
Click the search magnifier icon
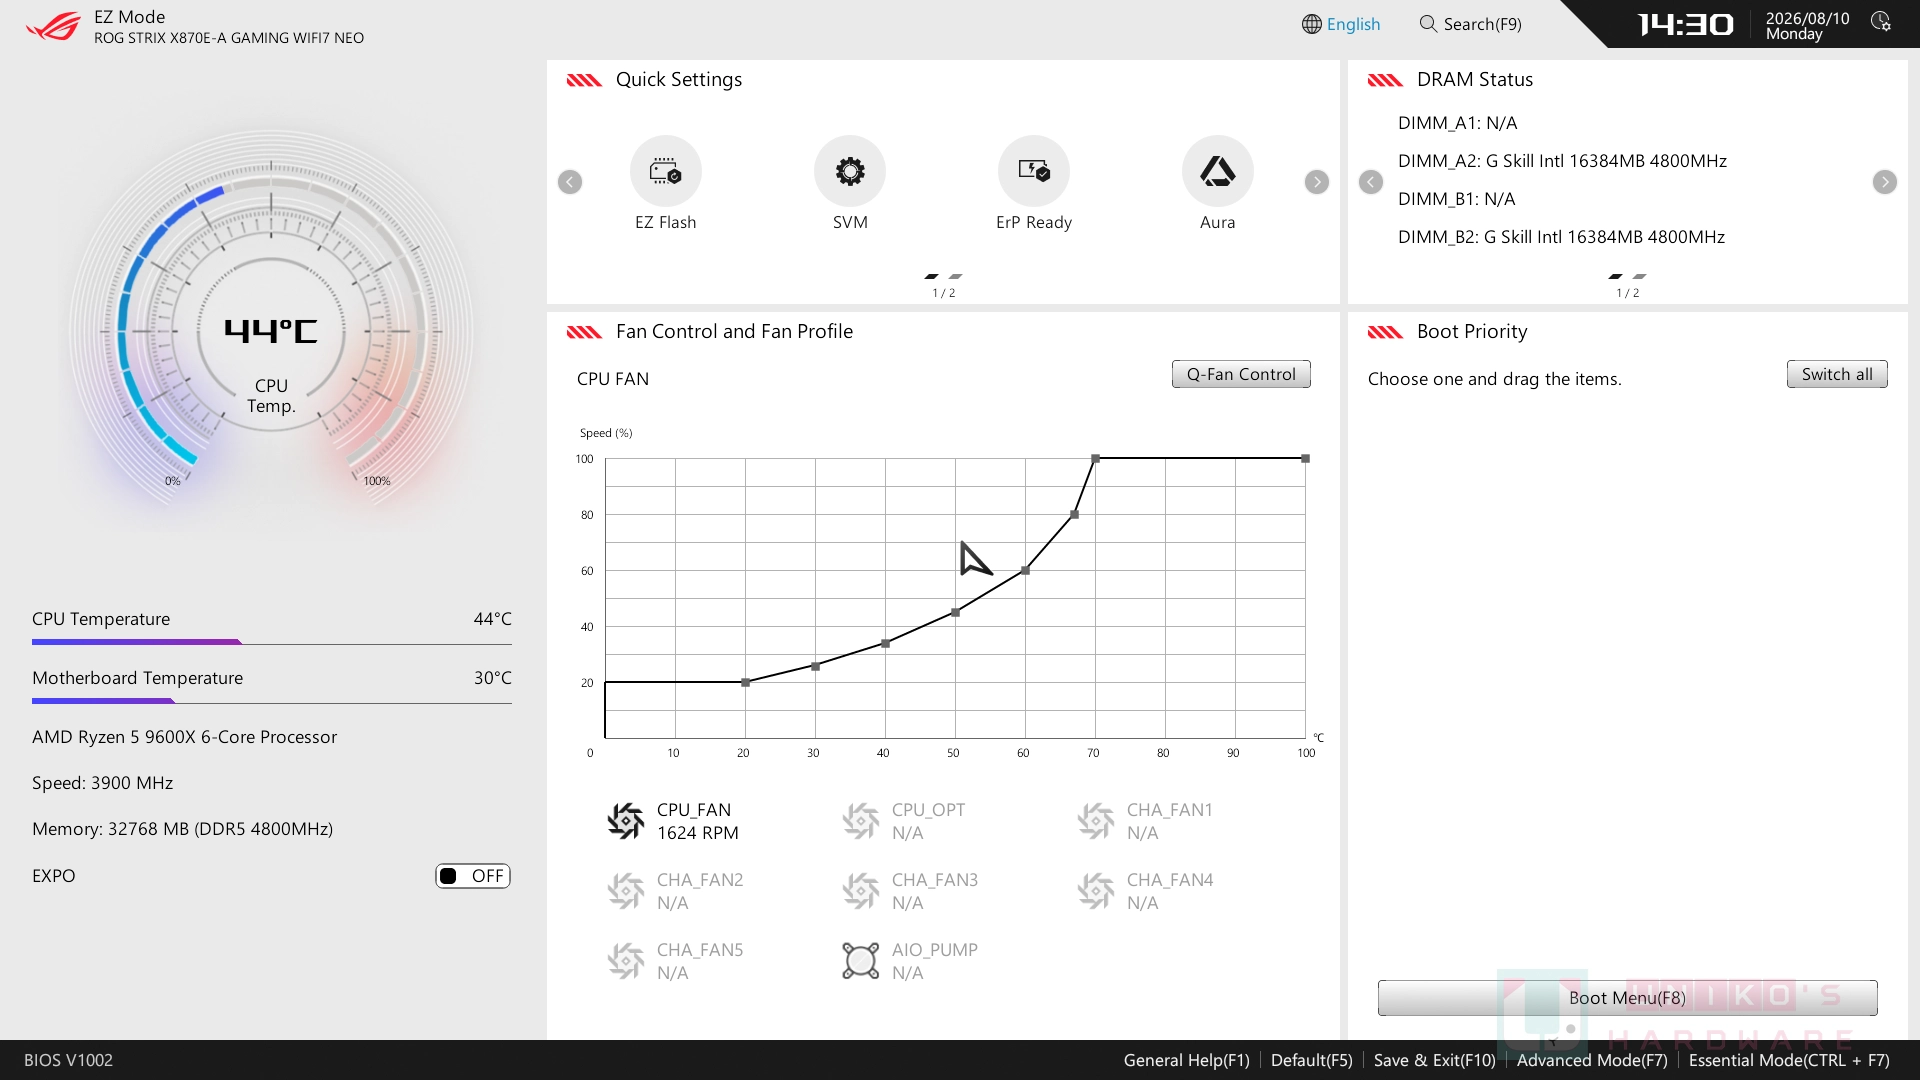(x=1428, y=23)
